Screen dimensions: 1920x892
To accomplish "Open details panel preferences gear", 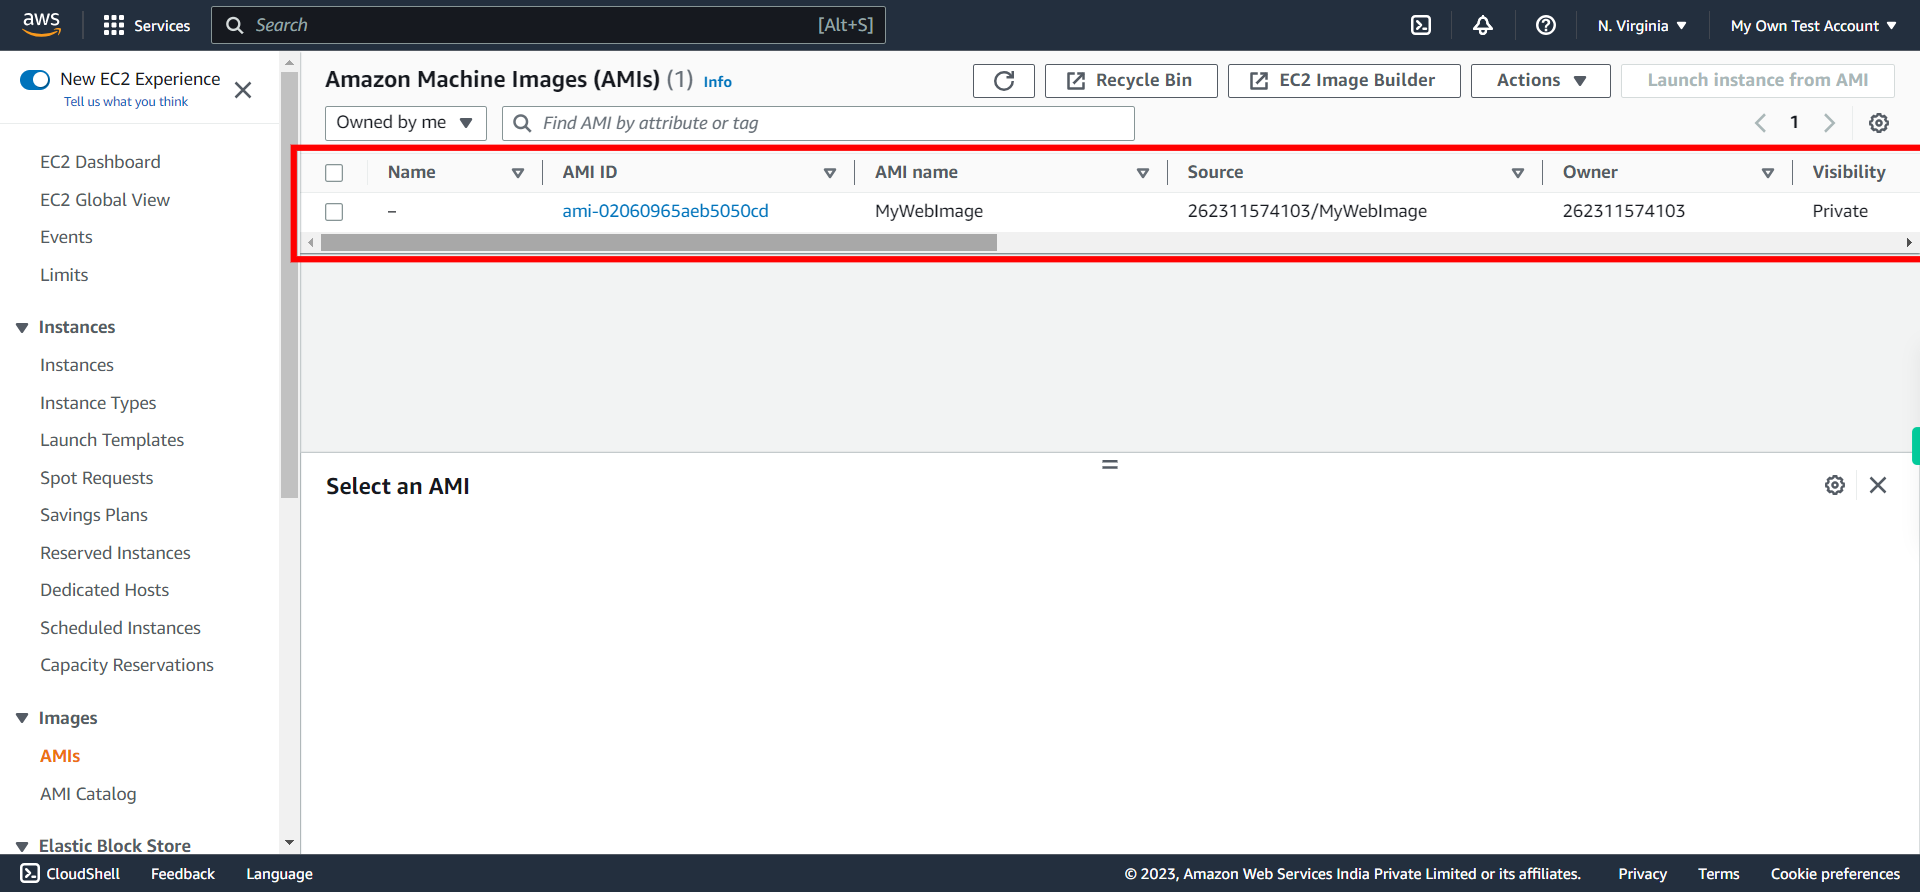I will (1835, 485).
